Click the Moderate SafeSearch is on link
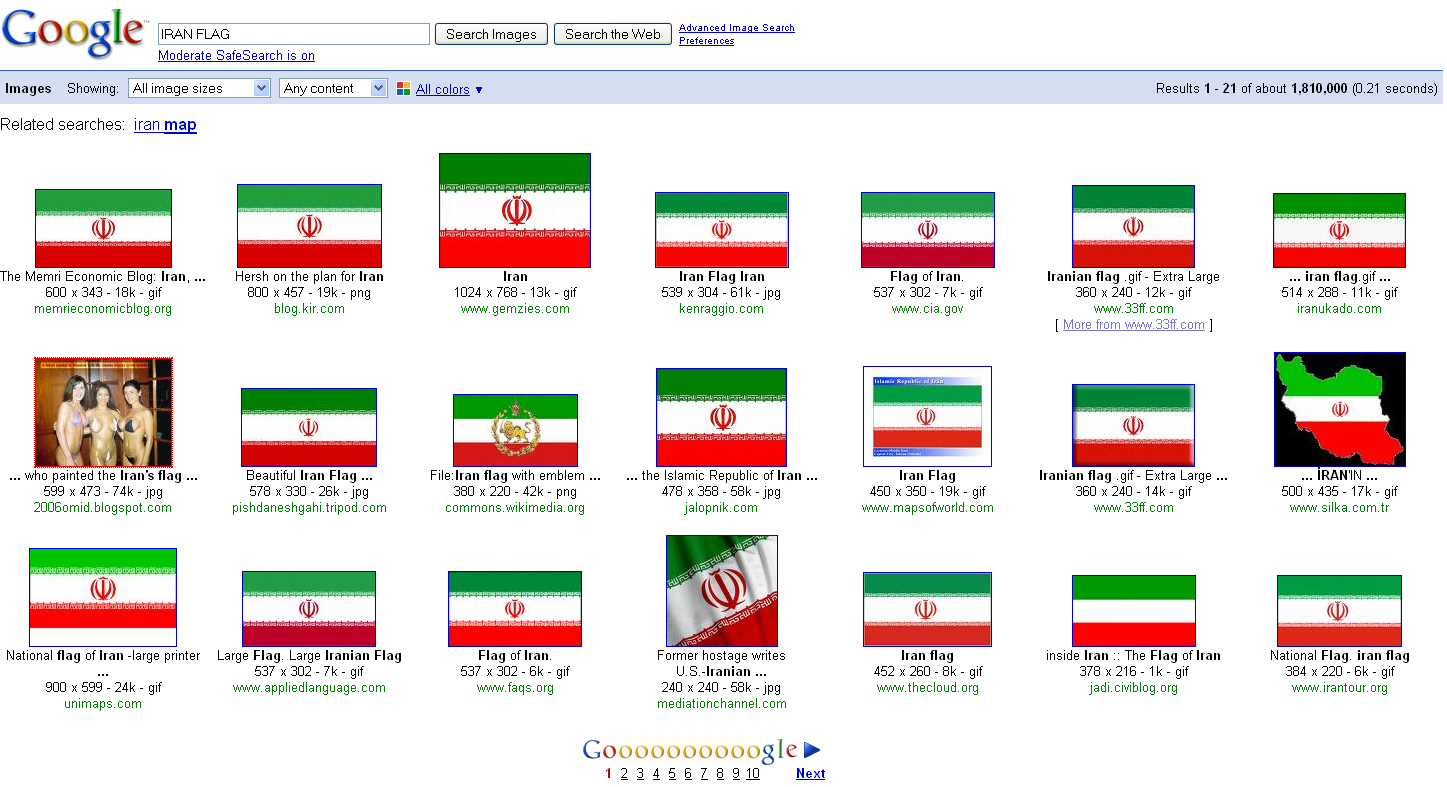This screenshot has width=1447, height=787. pos(236,56)
